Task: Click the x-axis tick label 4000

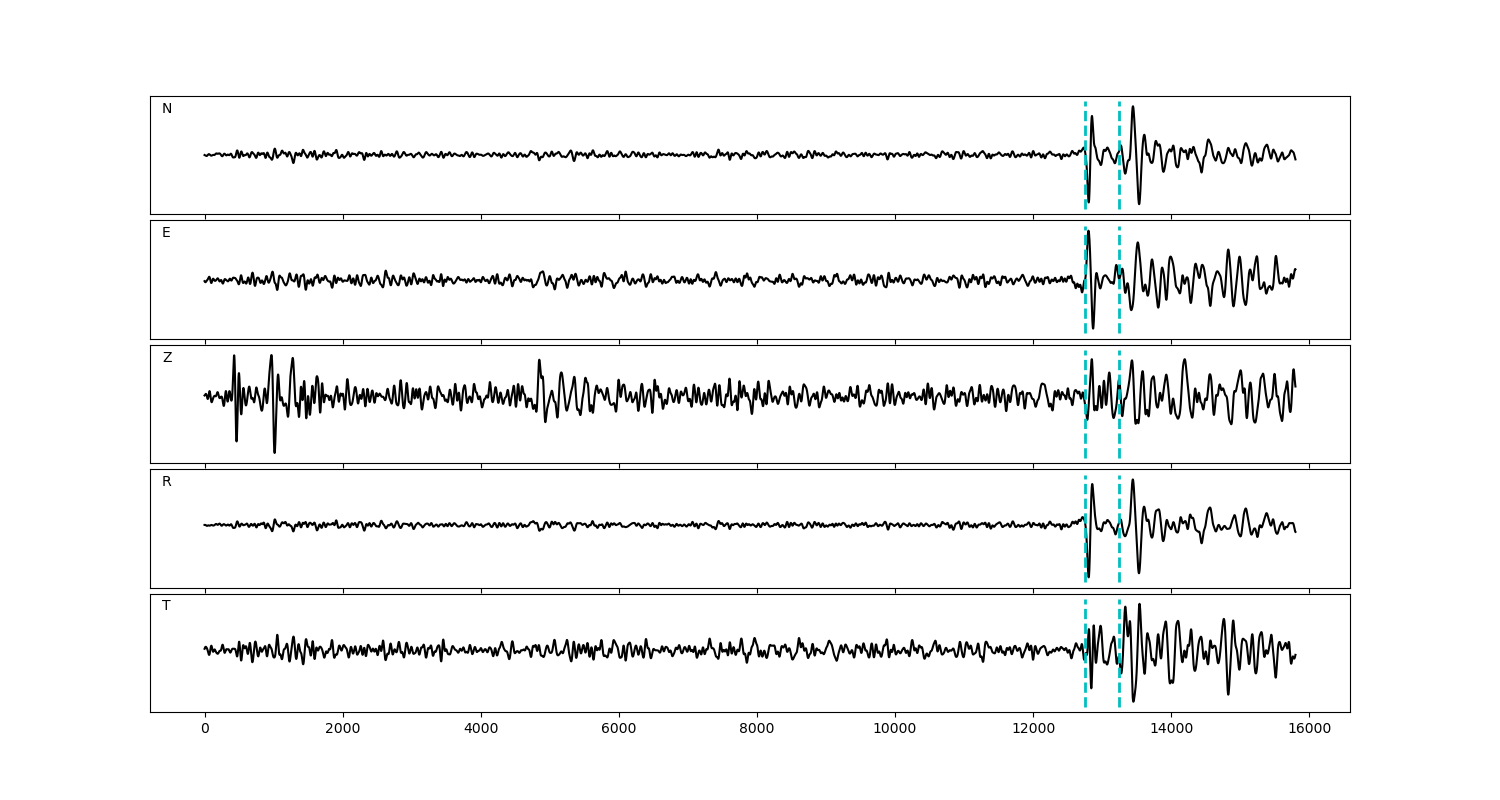Action: click(x=481, y=730)
